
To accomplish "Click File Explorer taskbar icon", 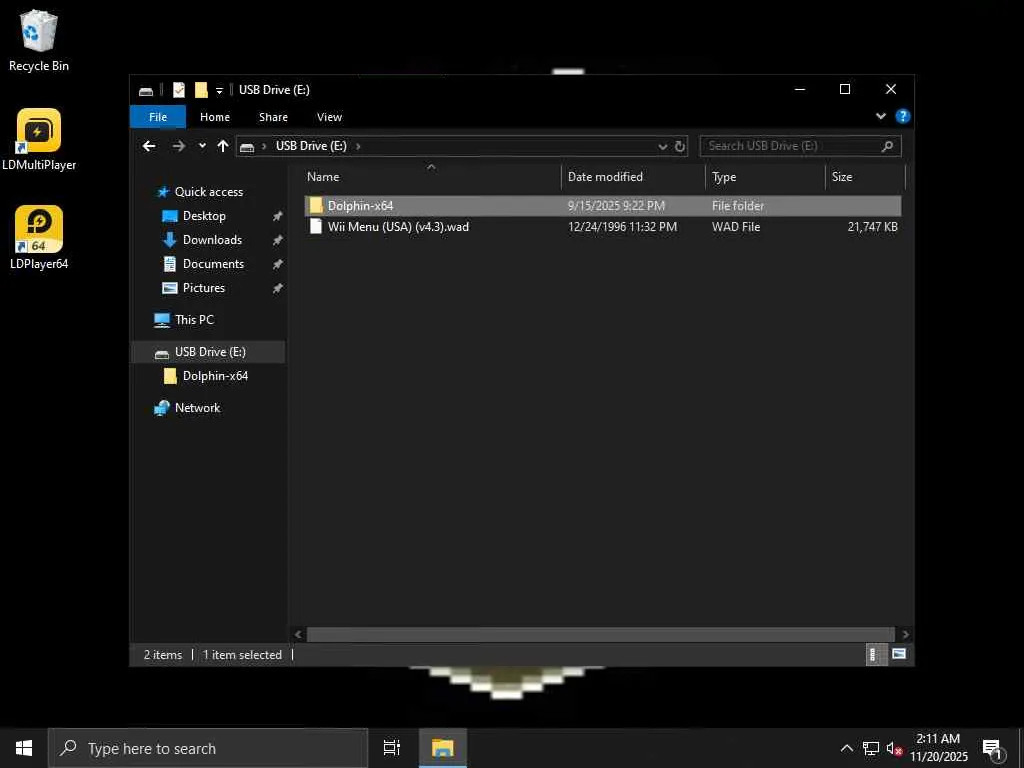I will click(x=442, y=748).
